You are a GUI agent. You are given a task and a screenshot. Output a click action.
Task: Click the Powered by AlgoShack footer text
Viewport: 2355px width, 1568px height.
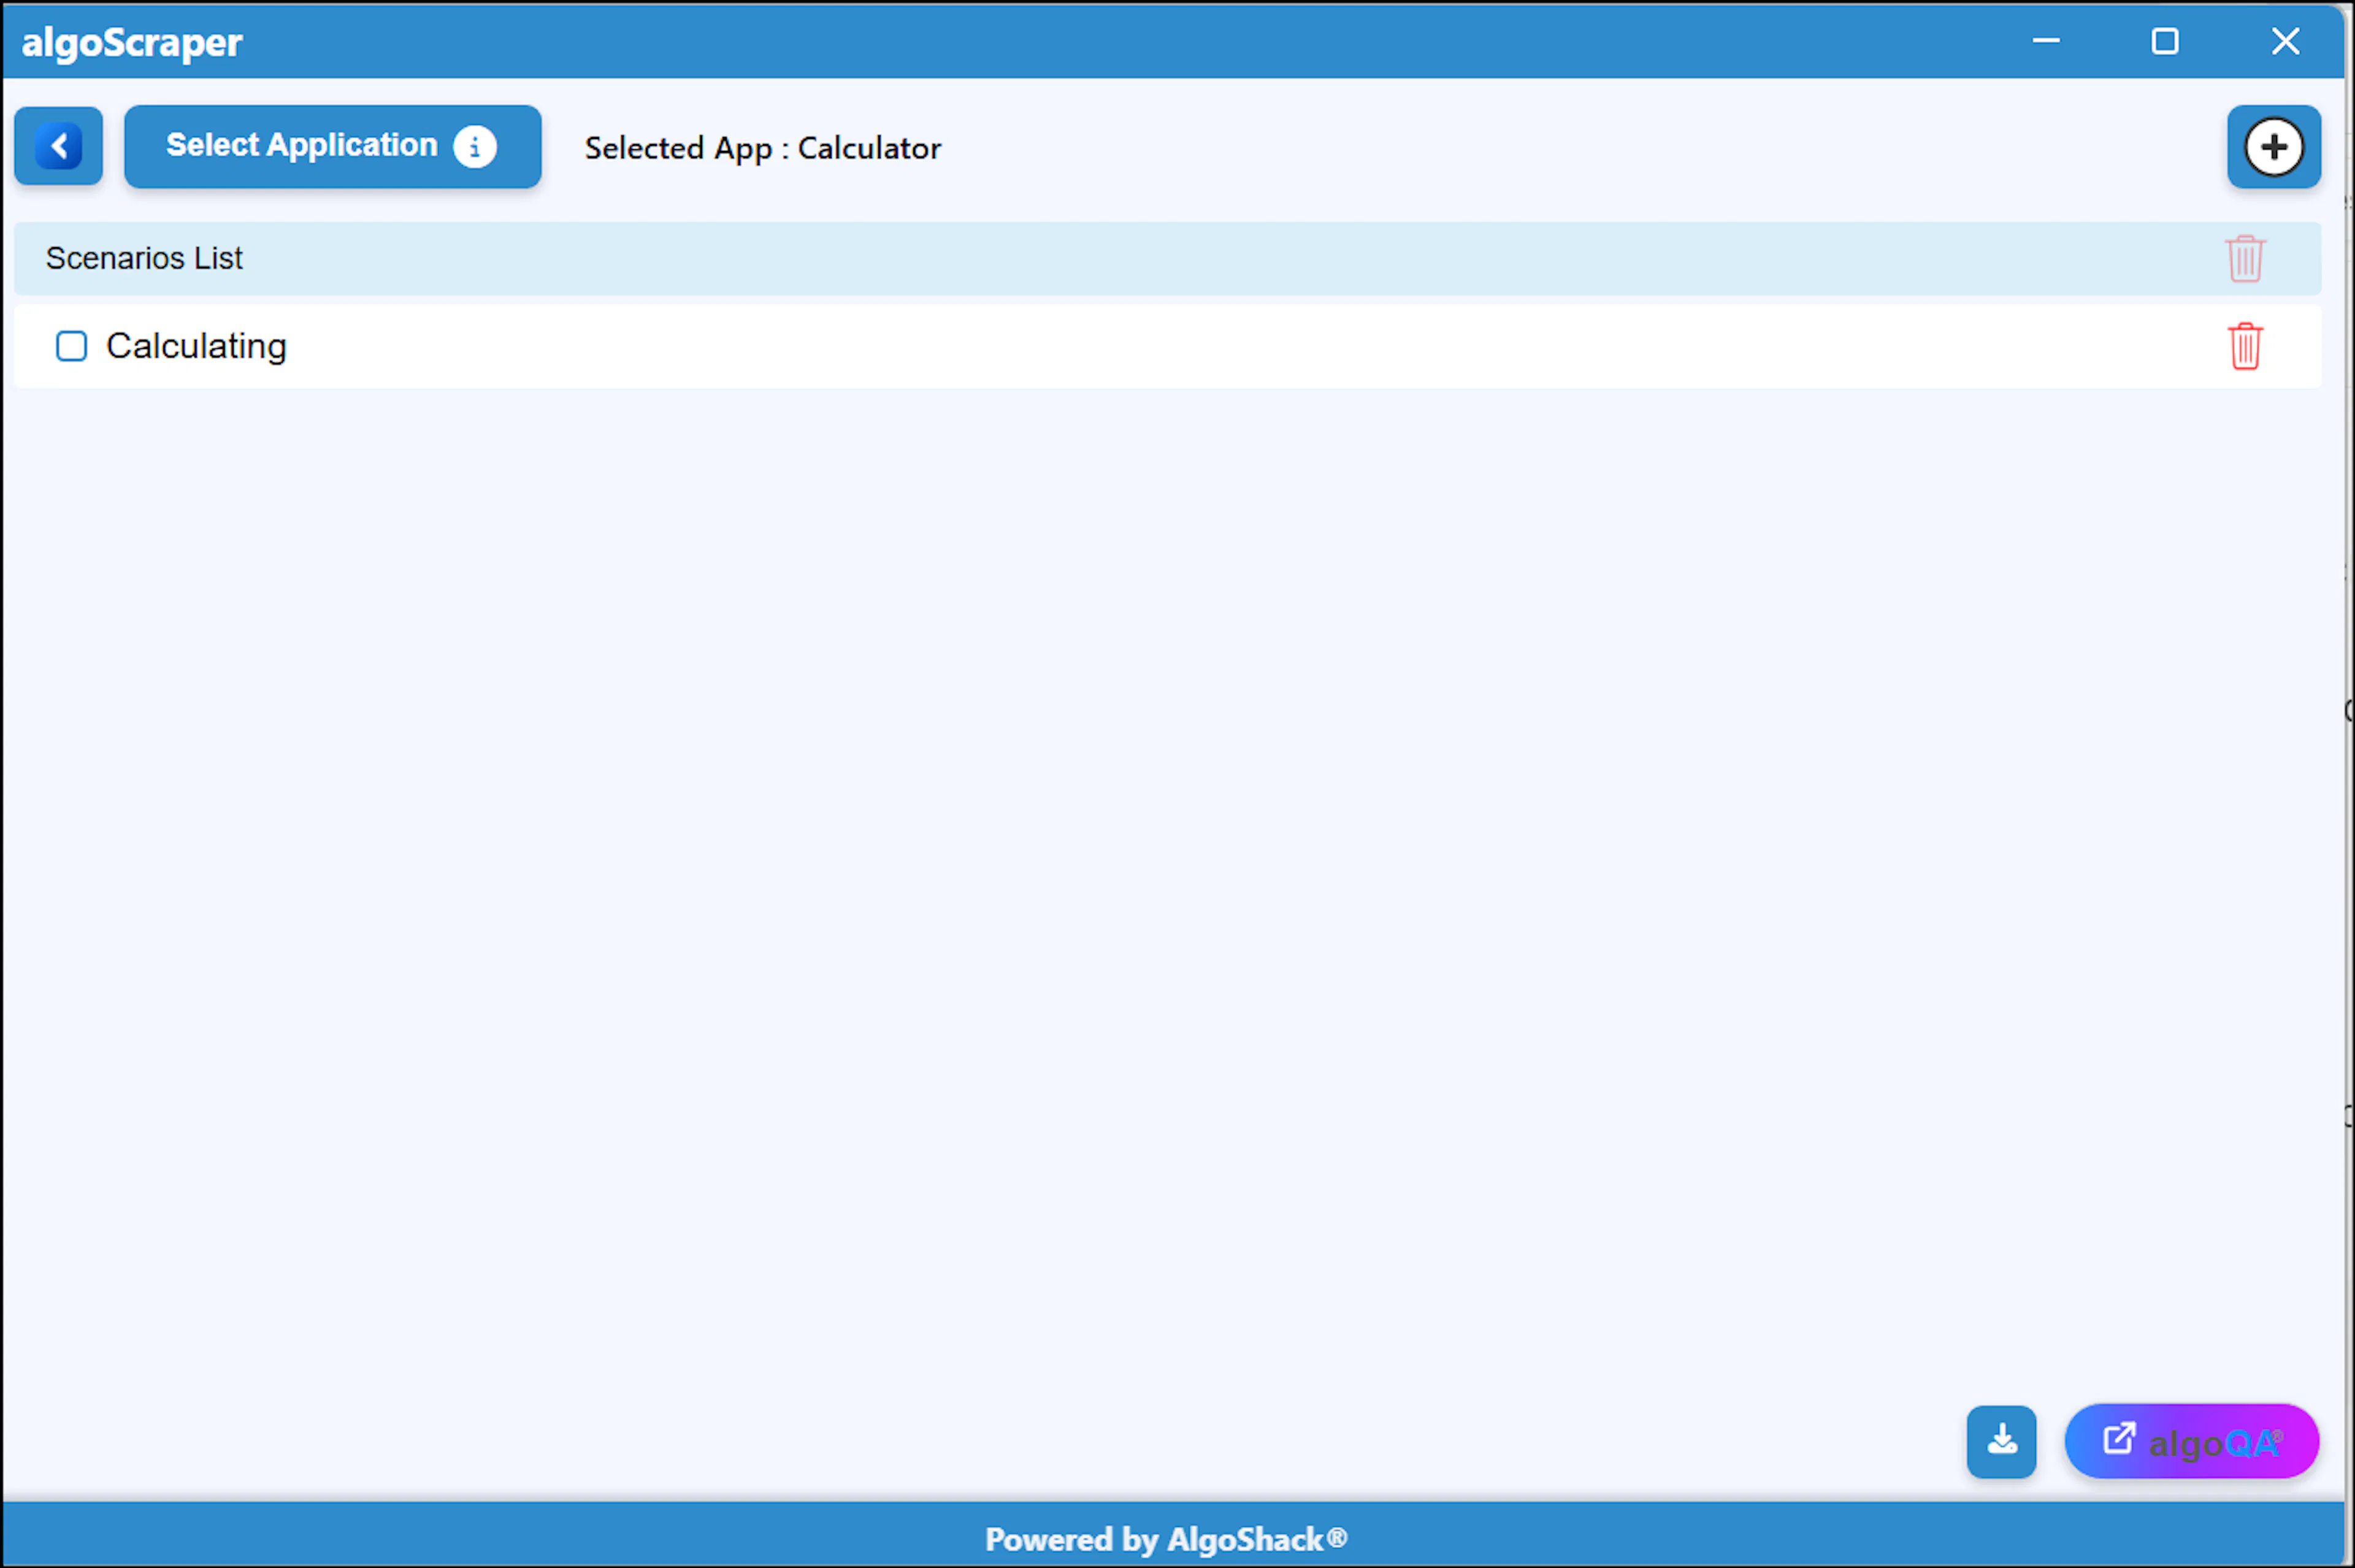point(1166,1539)
